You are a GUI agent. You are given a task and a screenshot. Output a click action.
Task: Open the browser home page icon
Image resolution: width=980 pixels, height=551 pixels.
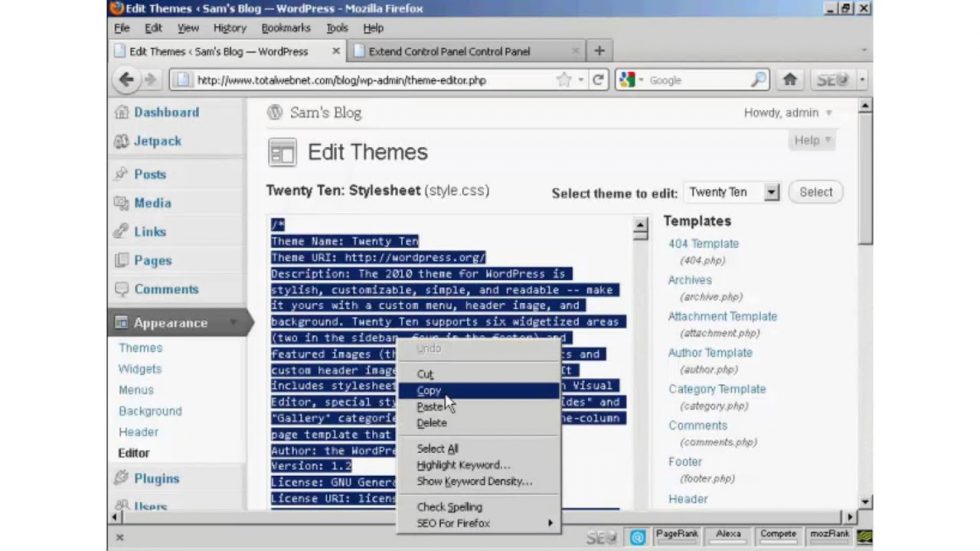(x=789, y=79)
